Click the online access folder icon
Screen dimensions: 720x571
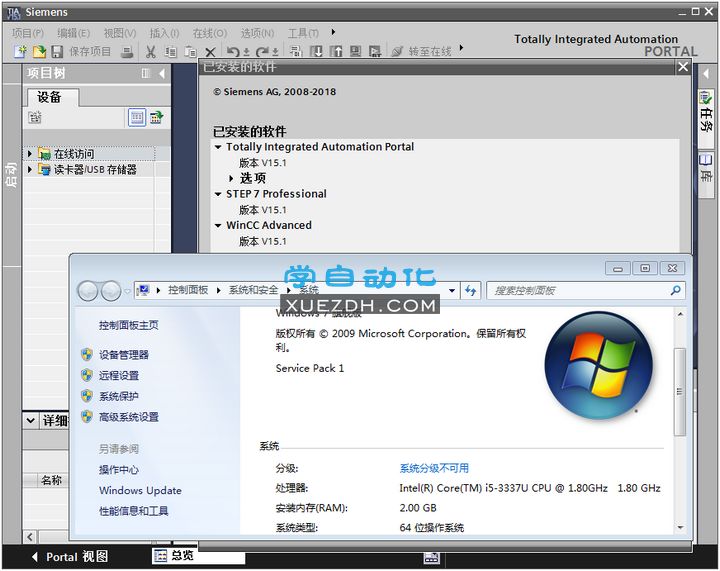click(44, 153)
